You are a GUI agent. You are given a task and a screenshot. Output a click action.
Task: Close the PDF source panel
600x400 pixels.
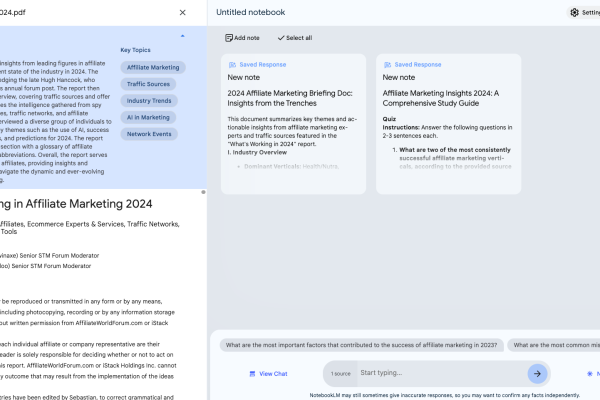[183, 13]
